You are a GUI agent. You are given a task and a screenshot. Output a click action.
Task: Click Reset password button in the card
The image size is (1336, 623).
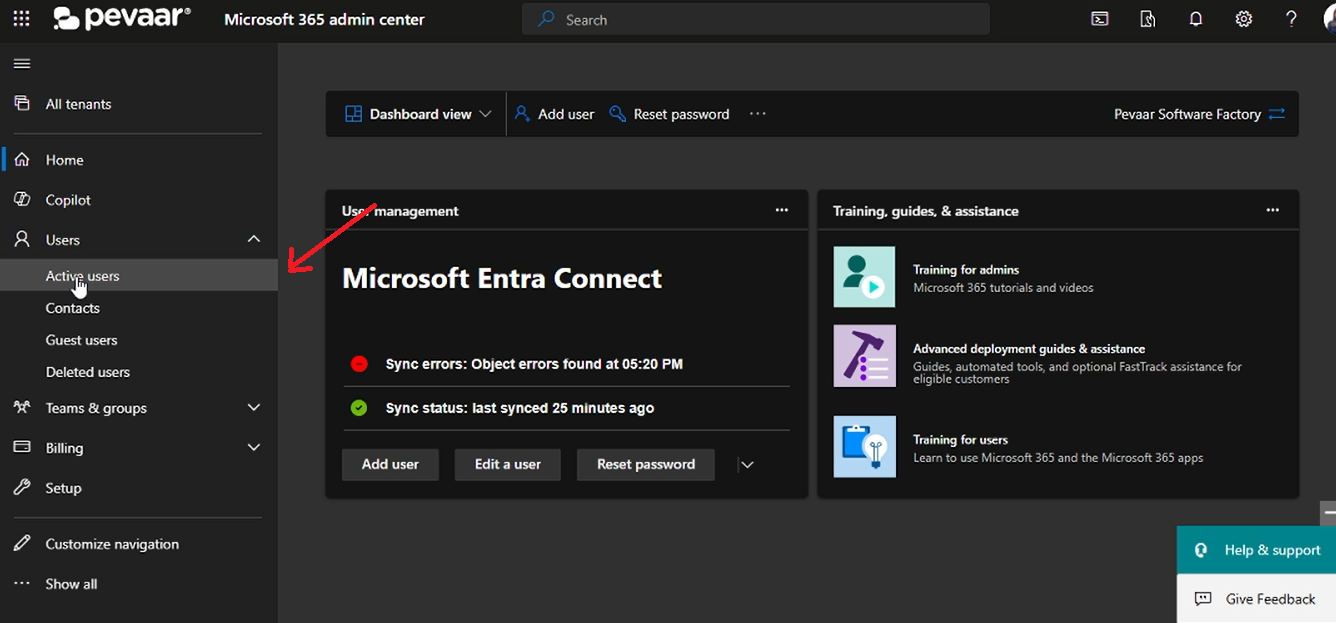tap(646, 464)
